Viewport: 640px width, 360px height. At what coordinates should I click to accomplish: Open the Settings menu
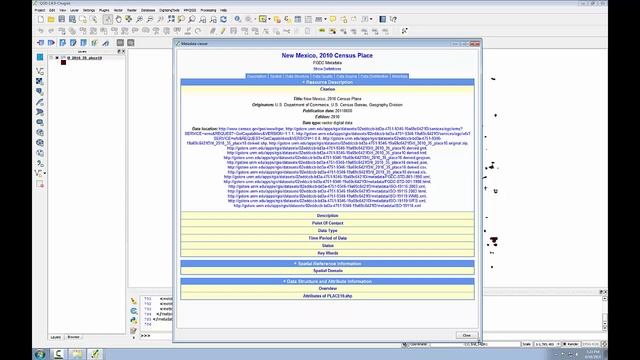[89, 10]
